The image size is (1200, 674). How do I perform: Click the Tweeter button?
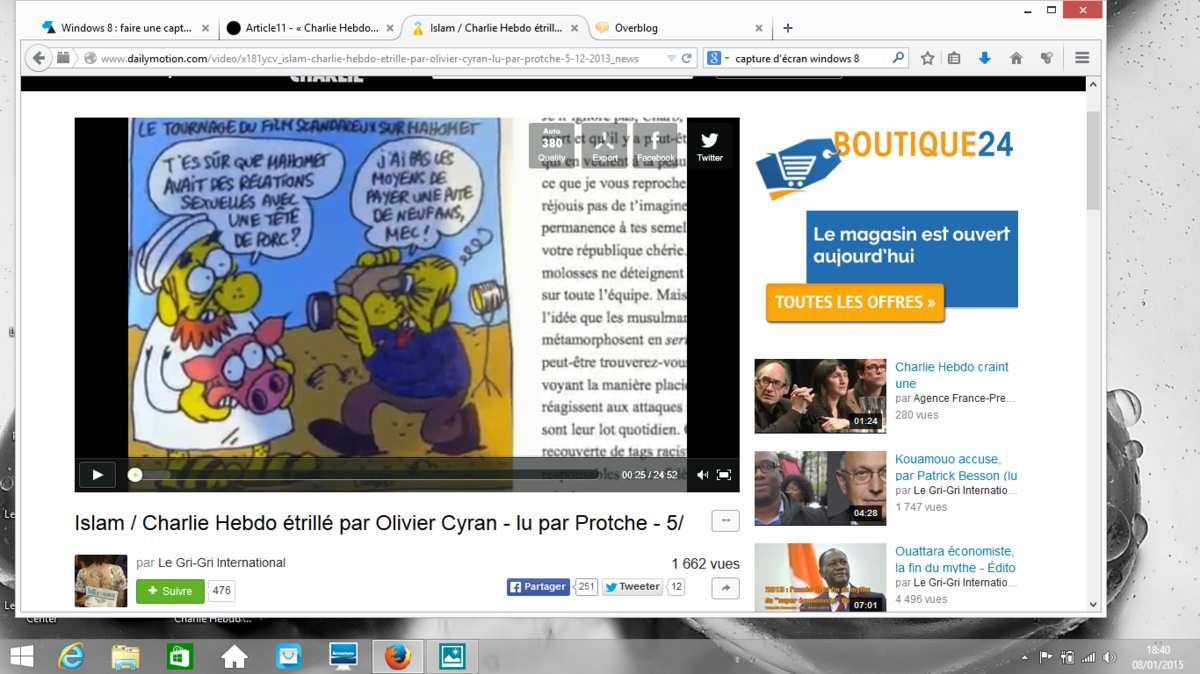[632, 587]
